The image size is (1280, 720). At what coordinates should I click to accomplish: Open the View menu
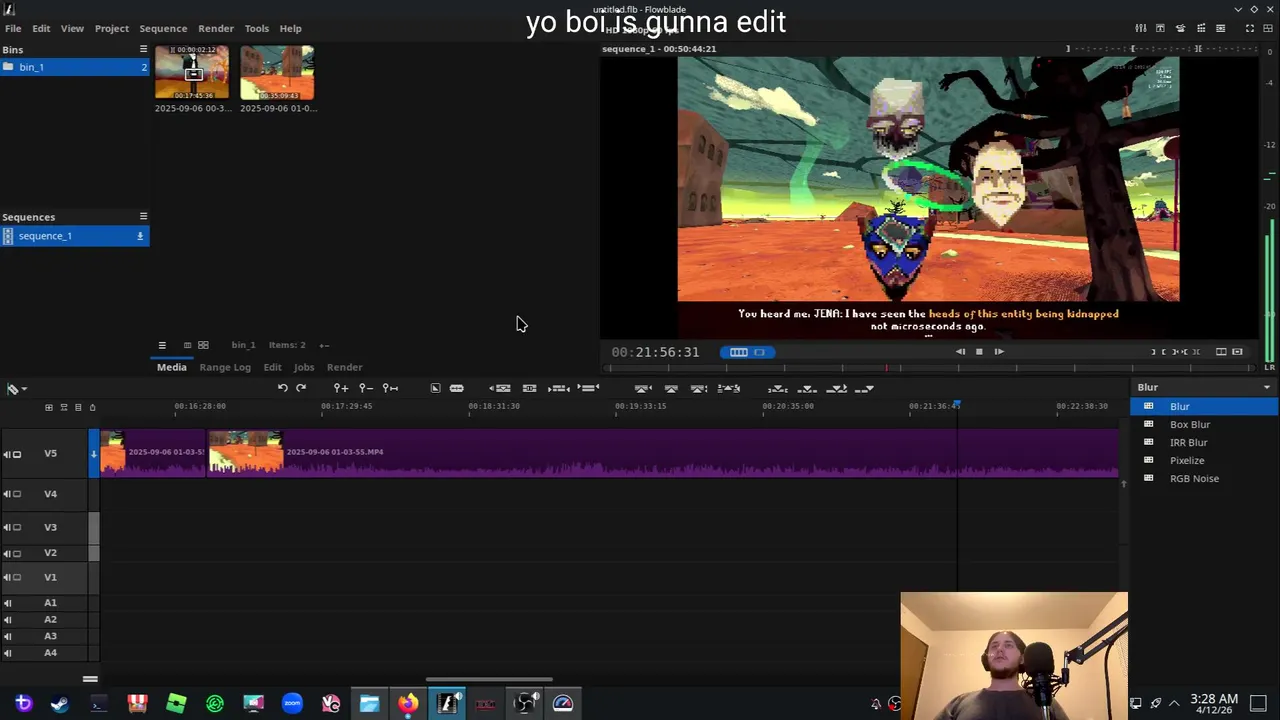(72, 28)
